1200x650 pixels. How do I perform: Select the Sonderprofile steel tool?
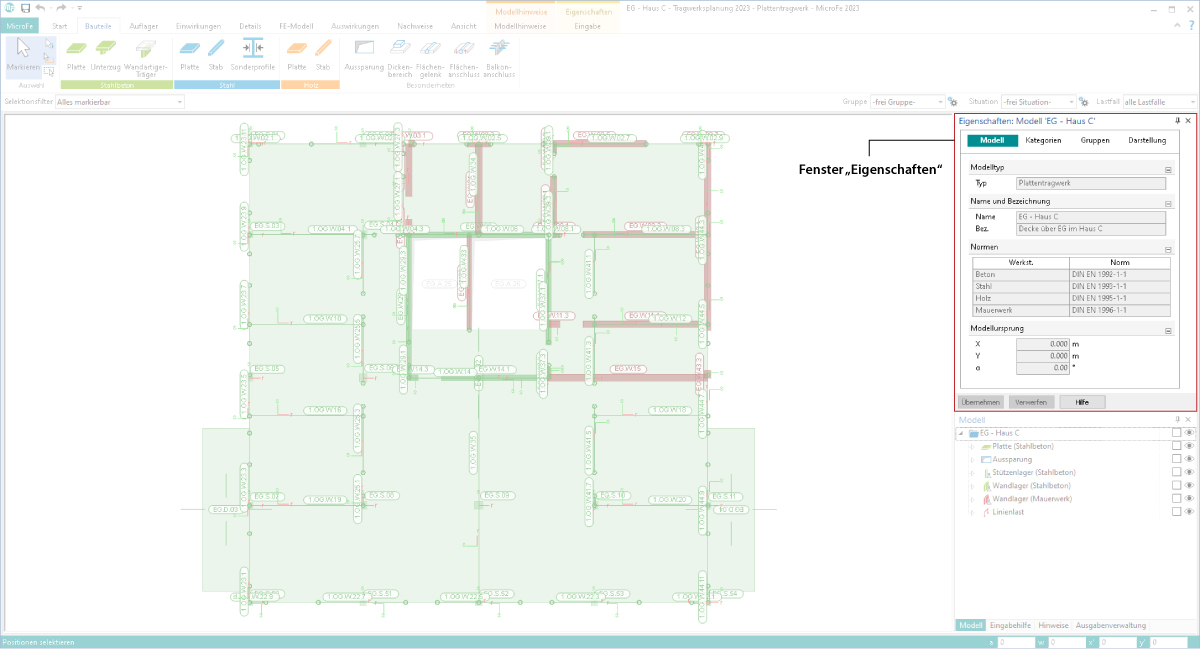click(252, 54)
